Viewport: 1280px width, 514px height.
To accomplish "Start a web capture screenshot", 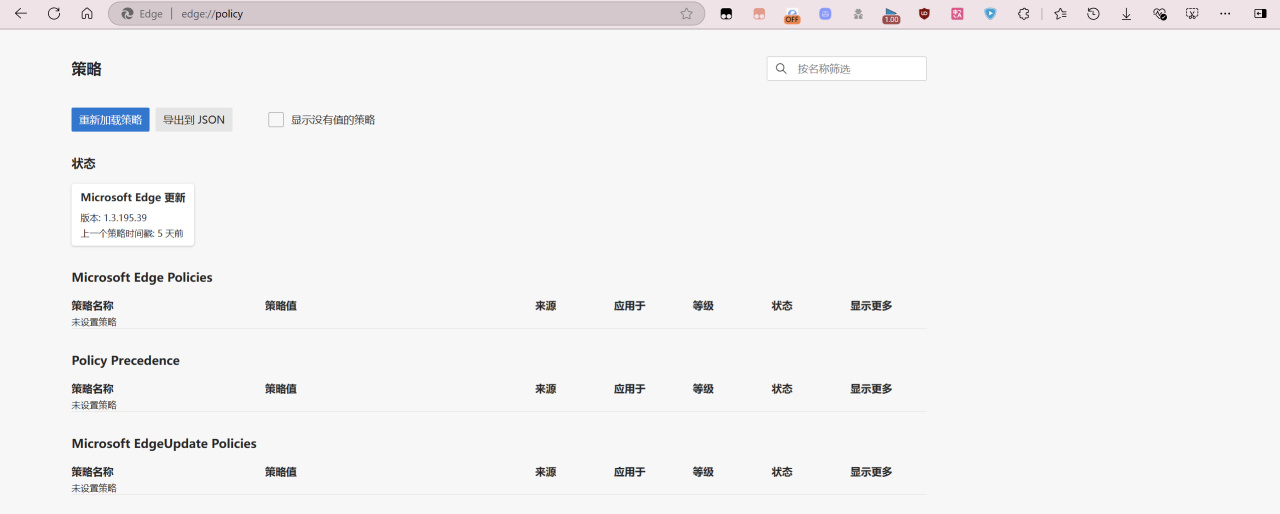I will (1192, 14).
